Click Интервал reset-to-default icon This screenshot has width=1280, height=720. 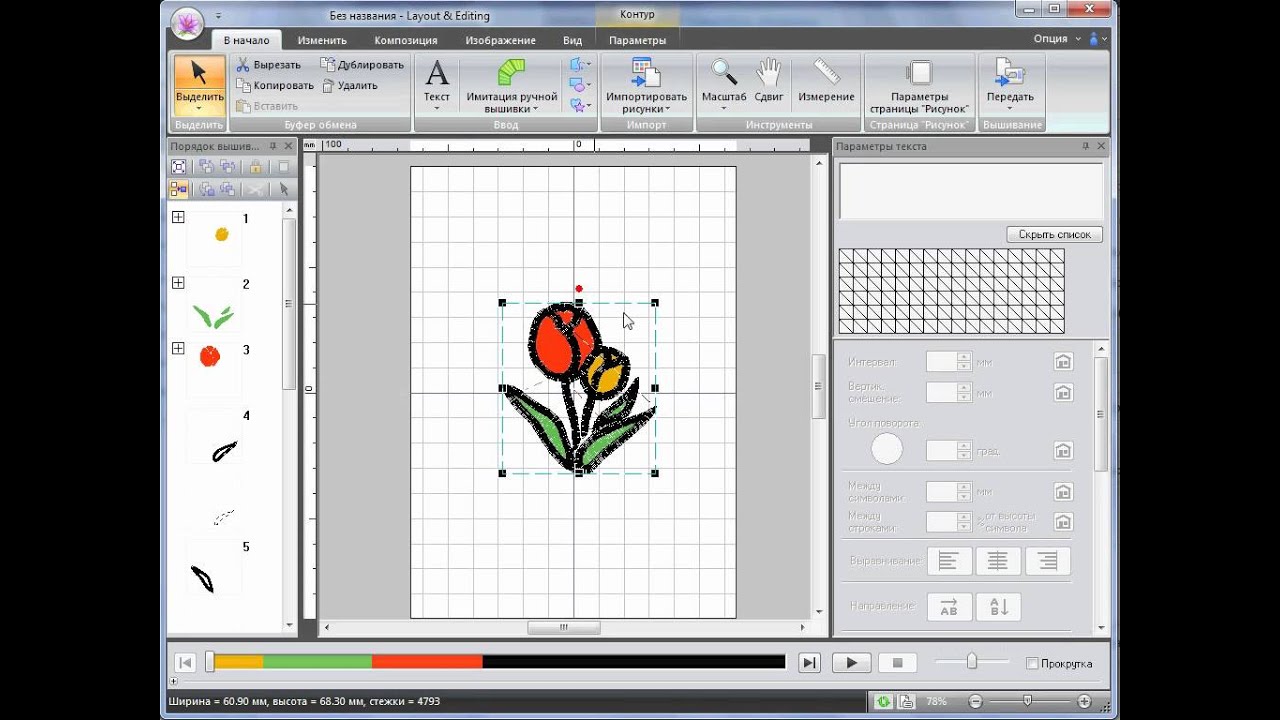click(1063, 362)
